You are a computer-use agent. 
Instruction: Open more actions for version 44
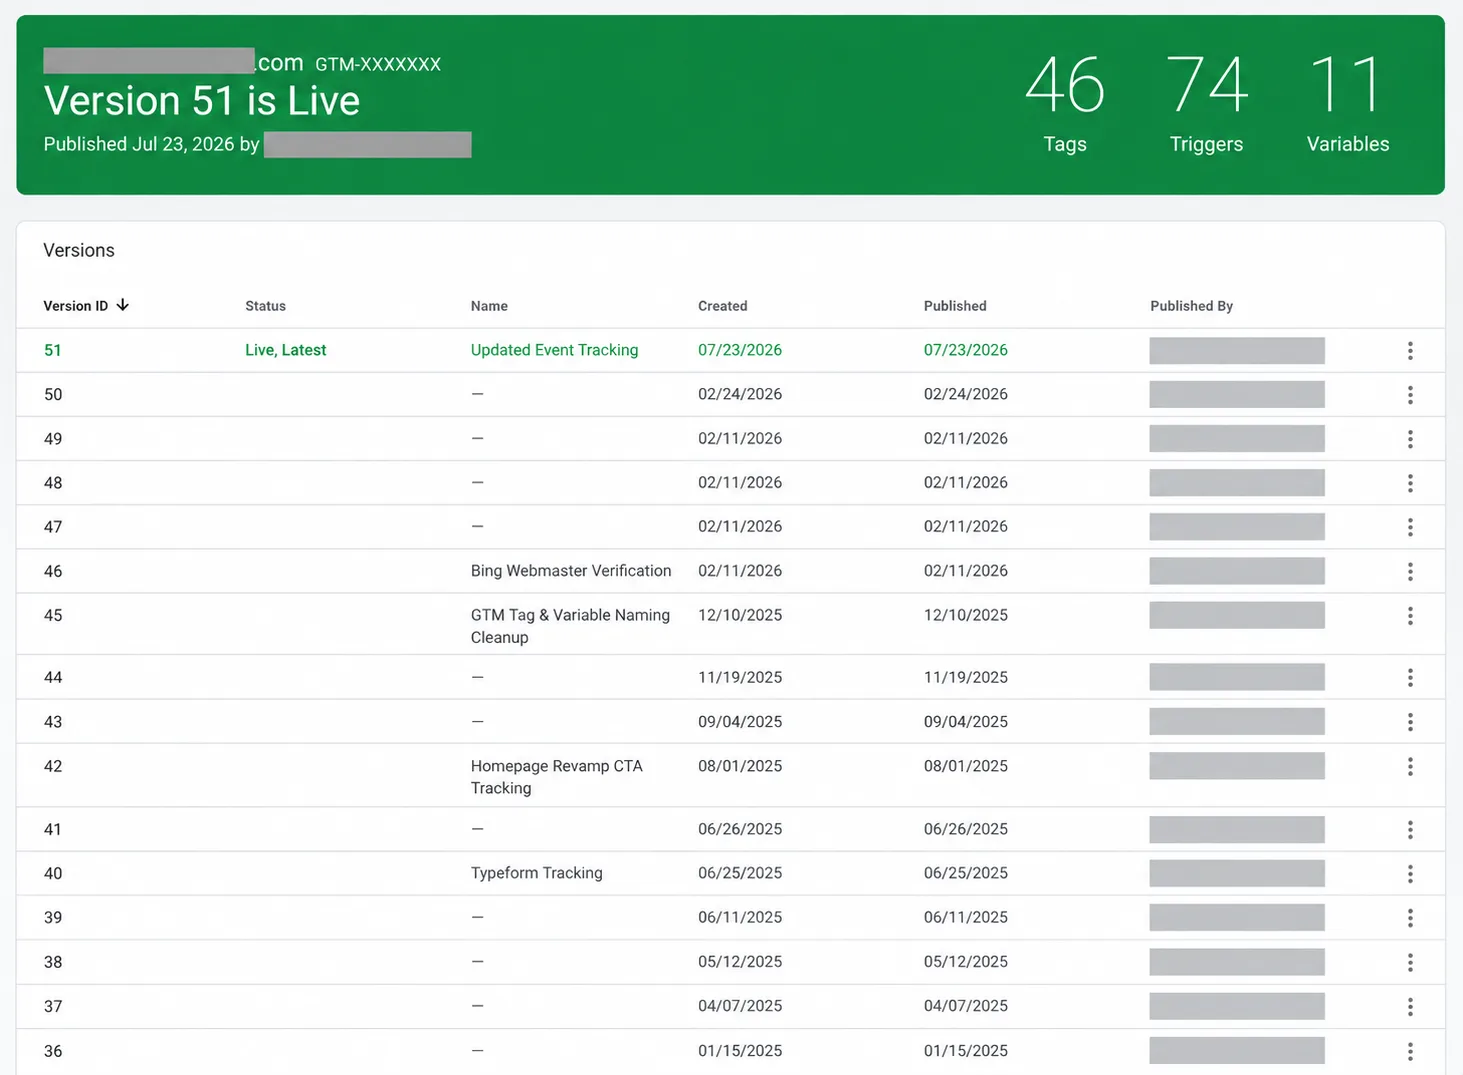pos(1410,678)
